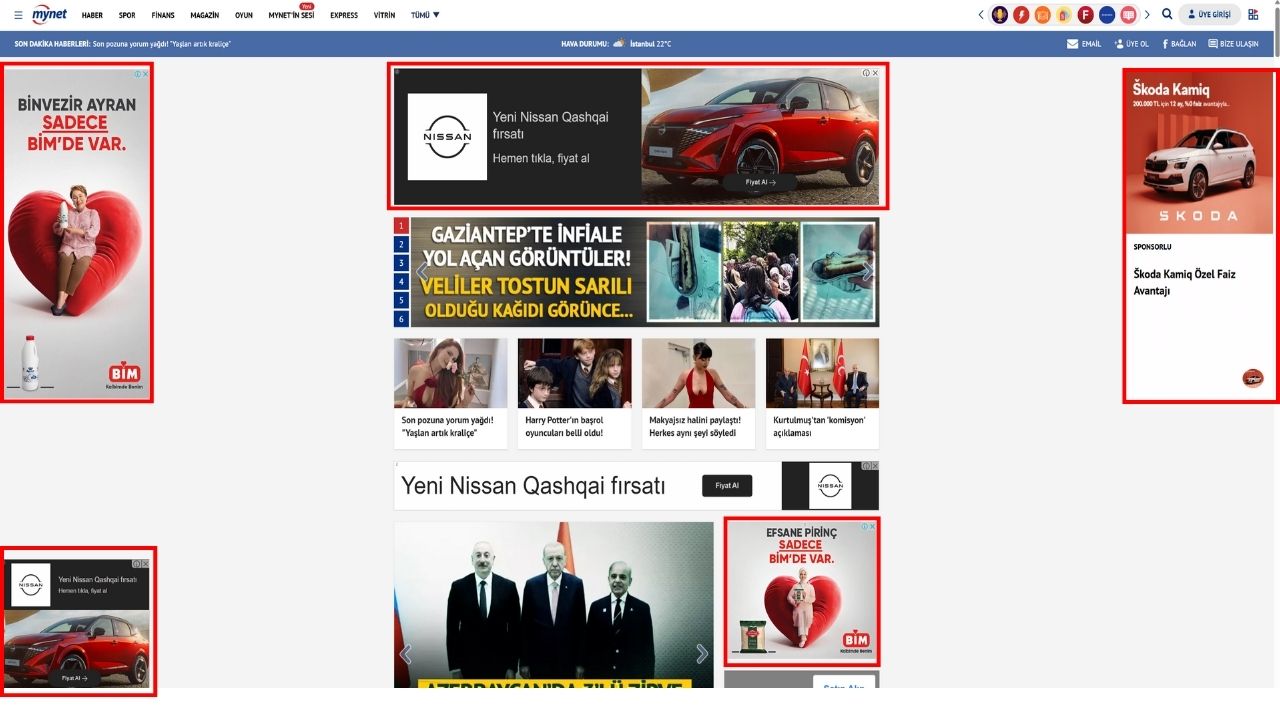Open the breaking news headline in the blue bar
1280x720 pixels.
(x=162, y=44)
